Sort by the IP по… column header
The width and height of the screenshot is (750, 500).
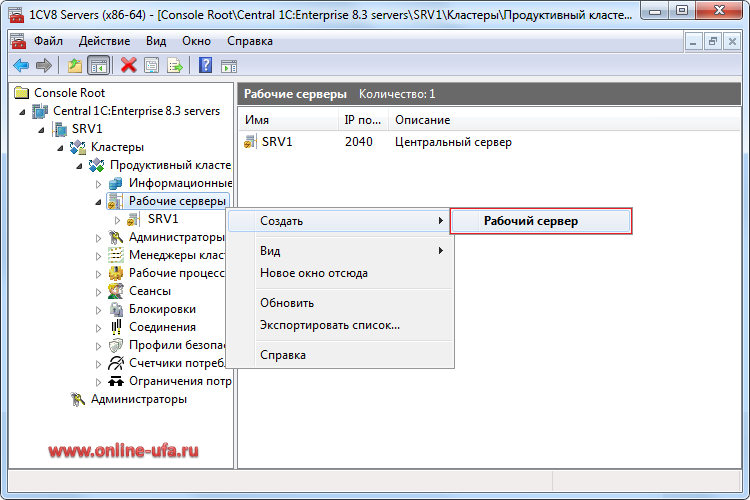363,120
